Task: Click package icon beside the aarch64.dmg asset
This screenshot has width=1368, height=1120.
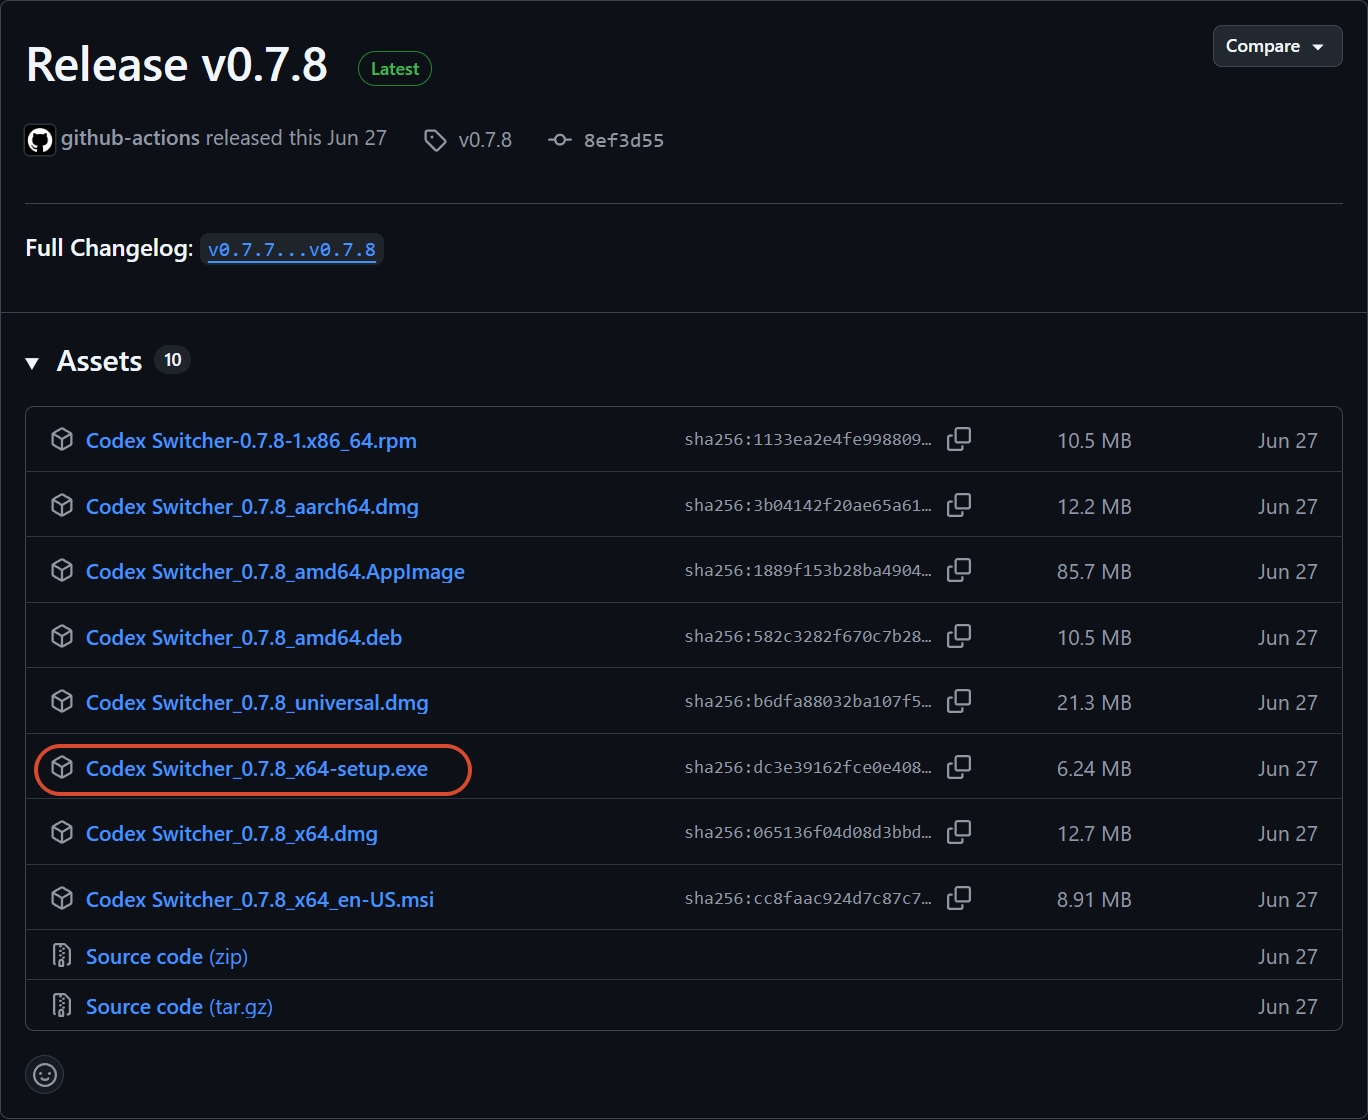Action: [x=62, y=506]
